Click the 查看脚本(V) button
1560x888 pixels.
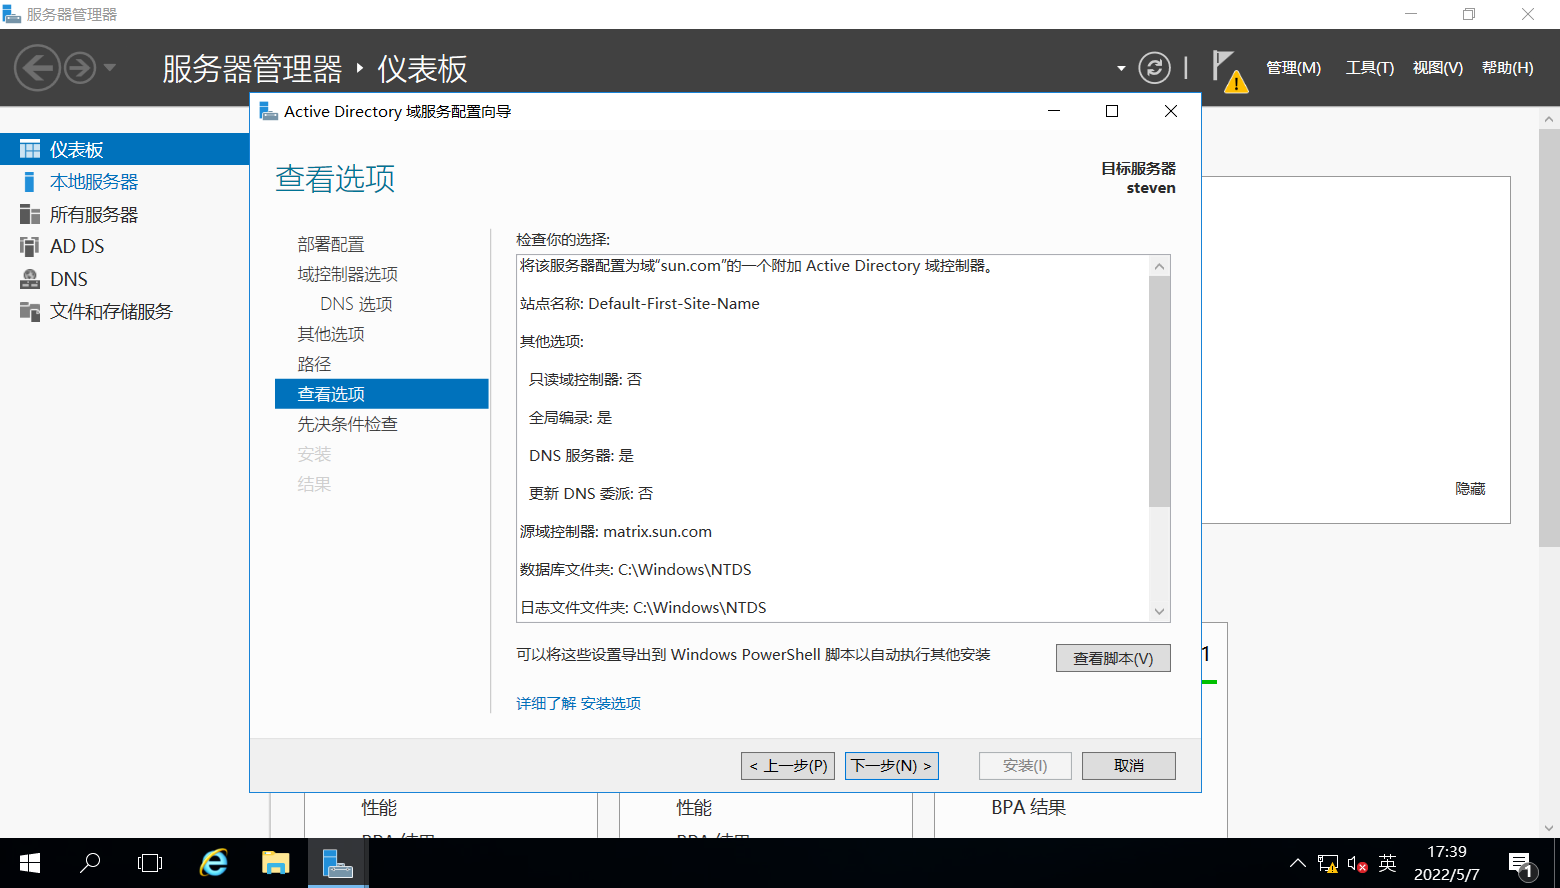1113,658
